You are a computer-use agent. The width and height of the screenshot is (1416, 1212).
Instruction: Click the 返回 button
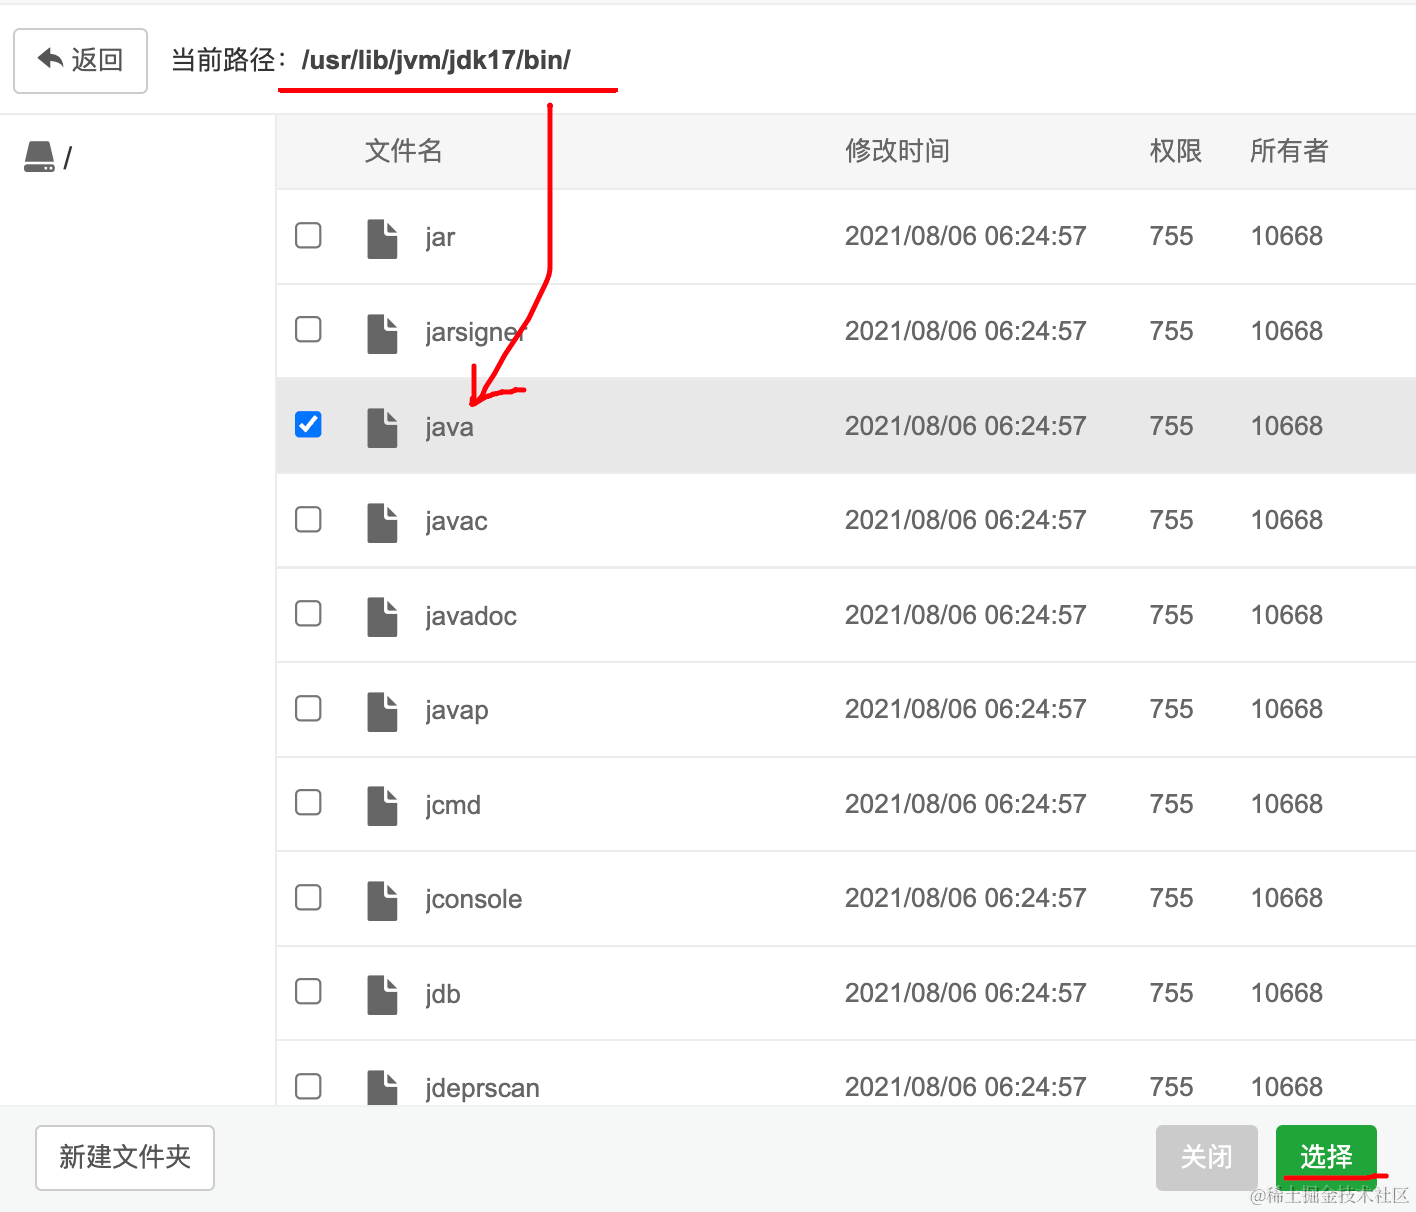coord(80,60)
